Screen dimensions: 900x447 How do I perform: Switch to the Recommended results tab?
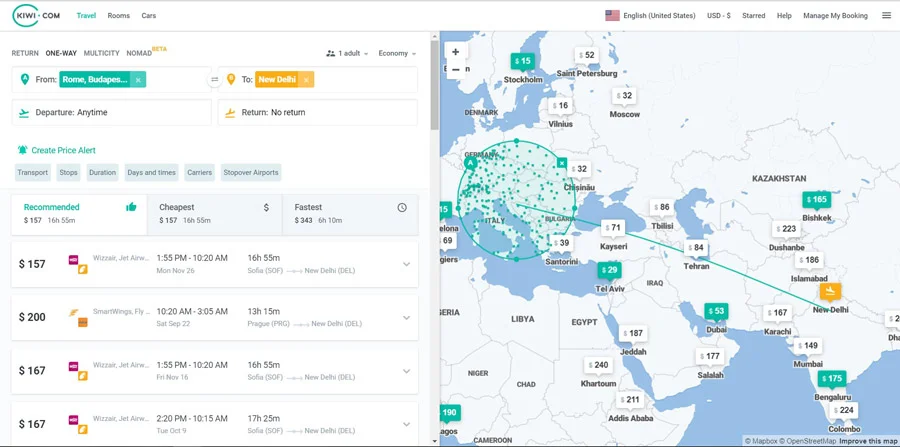pos(79,214)
